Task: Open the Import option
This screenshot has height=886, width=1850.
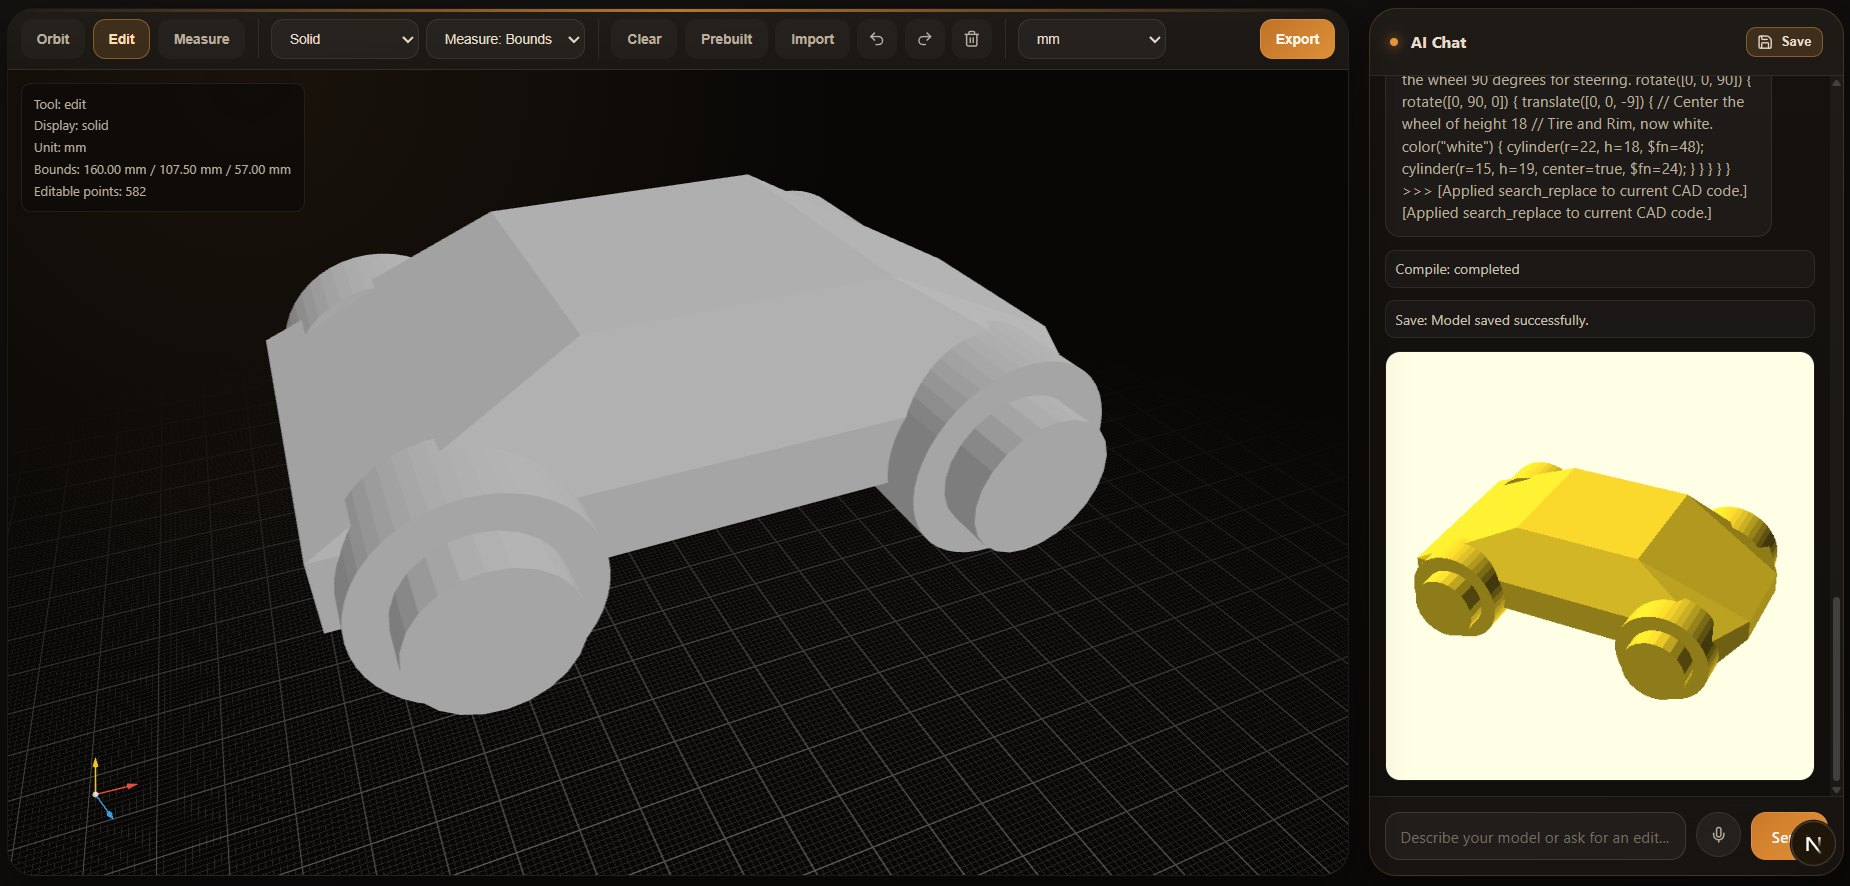Action: [812, 39]
